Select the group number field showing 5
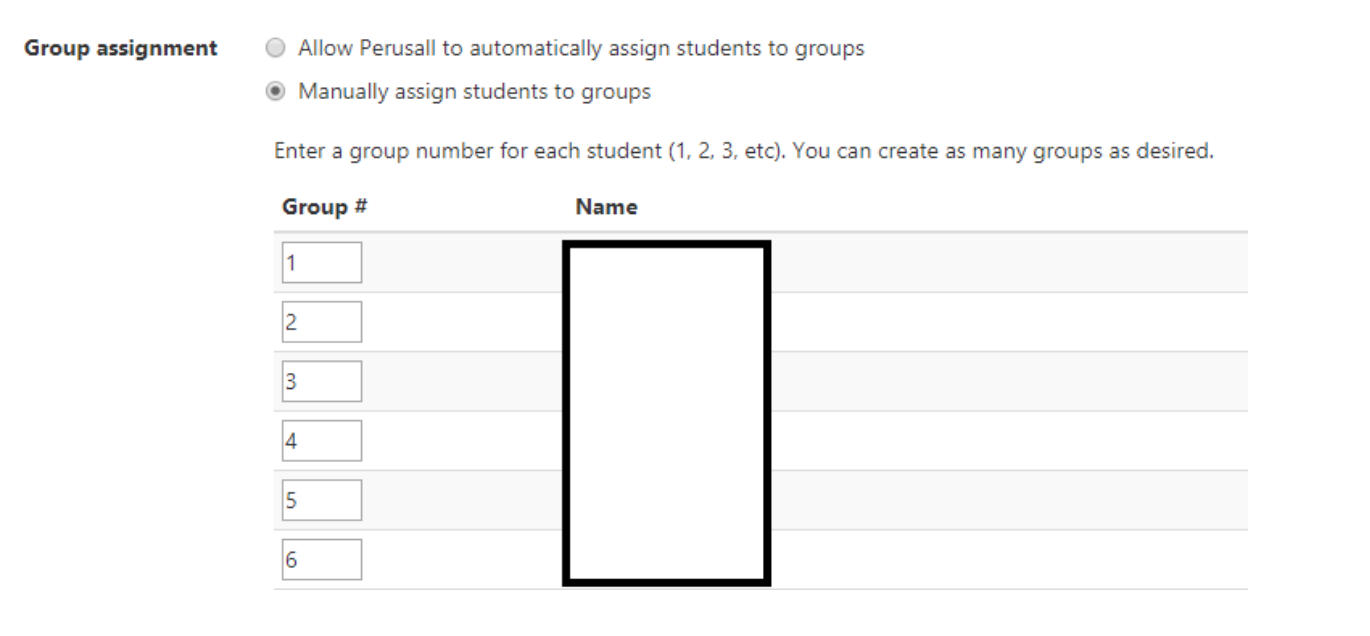1370x636 pixels. [320, 501]
